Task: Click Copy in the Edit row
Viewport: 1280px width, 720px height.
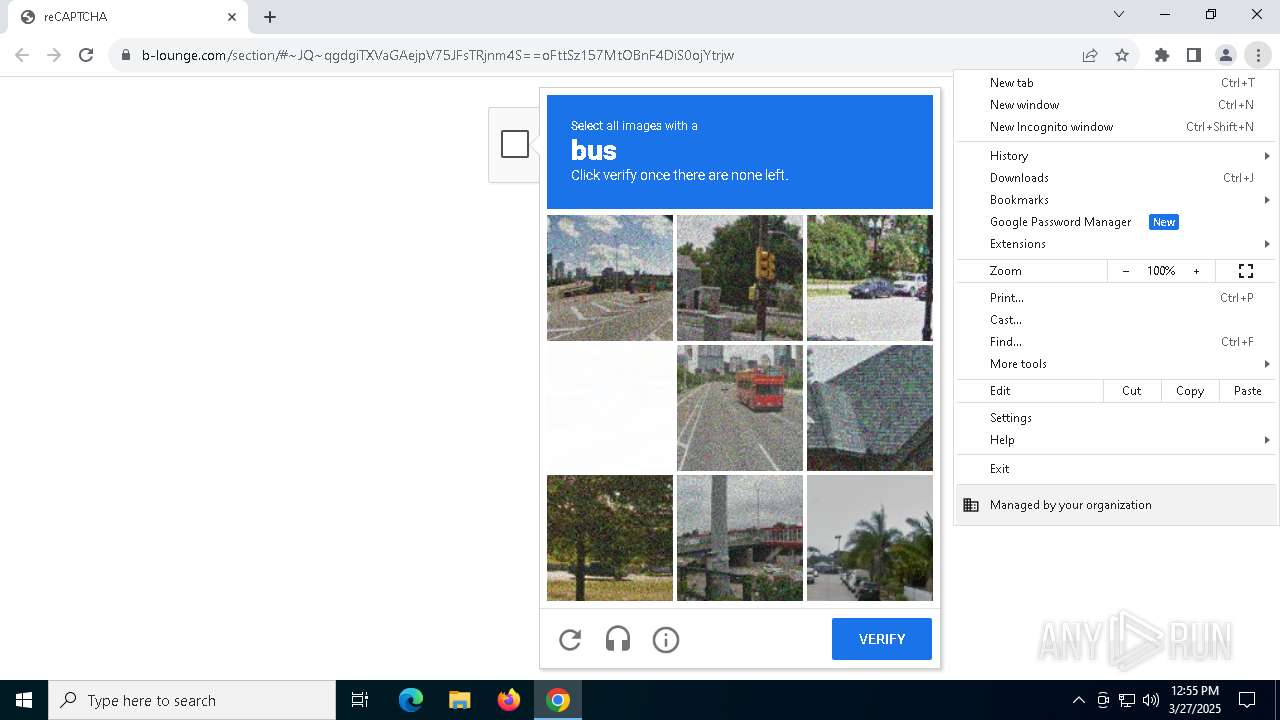Action: [1190, 391]
